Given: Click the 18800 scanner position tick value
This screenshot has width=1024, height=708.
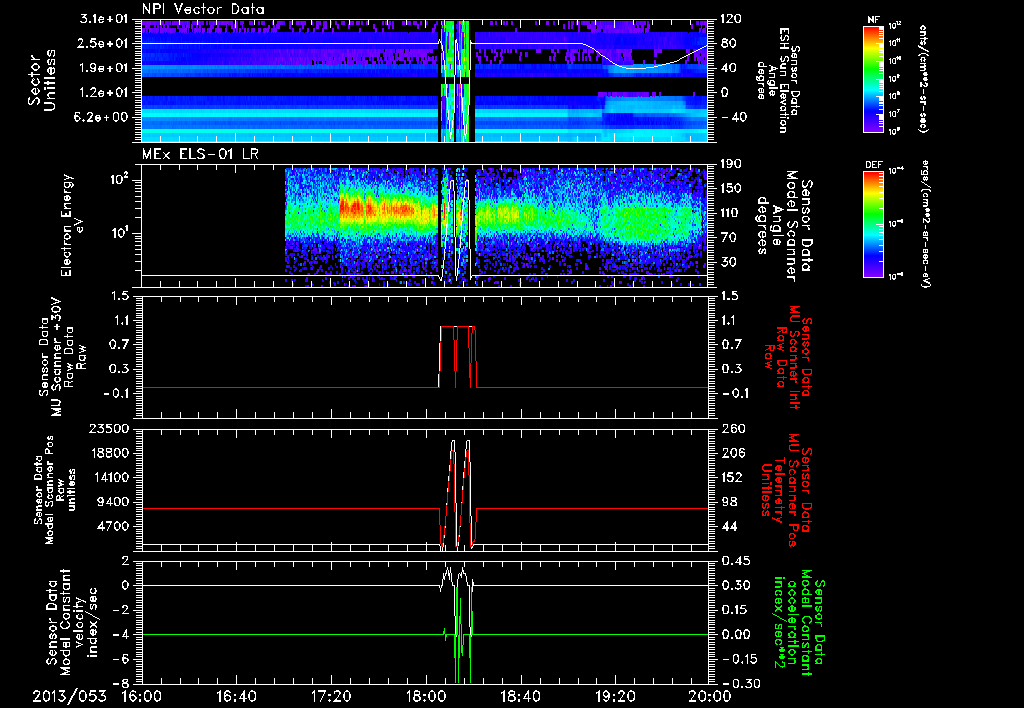Looking at the screenshot, I should click(109, 453).
